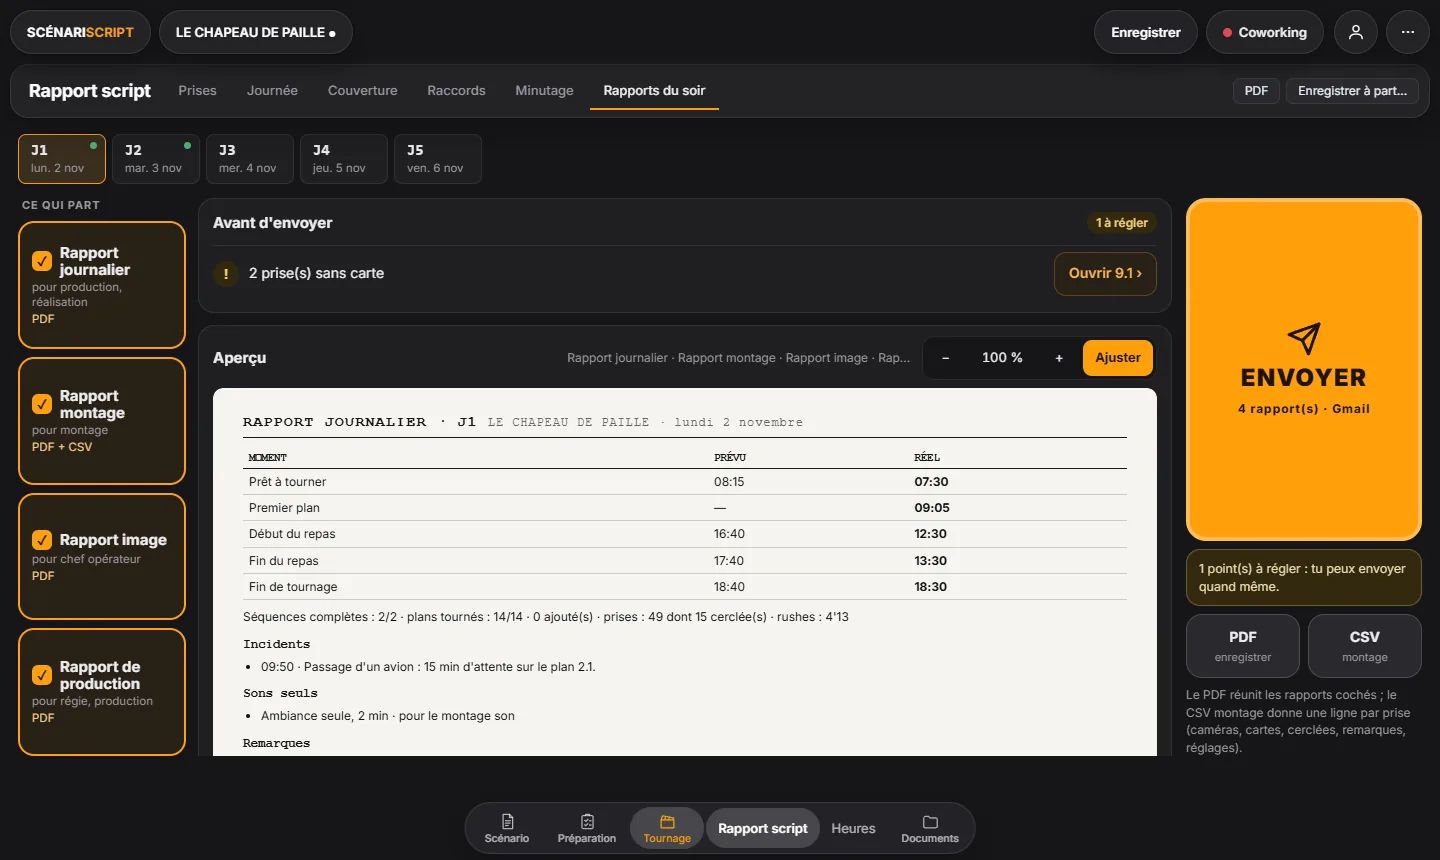
Task: Switch to the Journée tab
Action: [x=272, y=90]
